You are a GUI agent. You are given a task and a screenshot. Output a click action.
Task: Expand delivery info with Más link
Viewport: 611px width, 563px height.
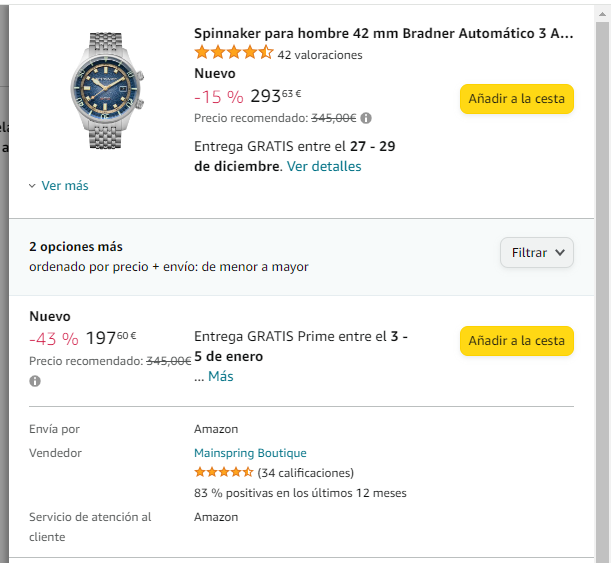point(220,377)
